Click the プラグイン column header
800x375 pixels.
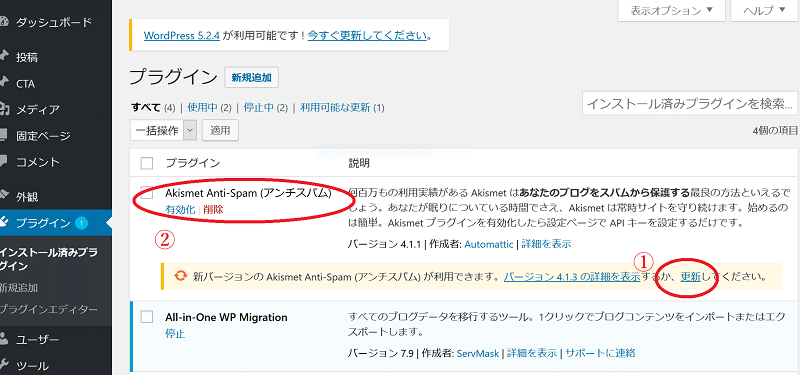click(192, 163)
